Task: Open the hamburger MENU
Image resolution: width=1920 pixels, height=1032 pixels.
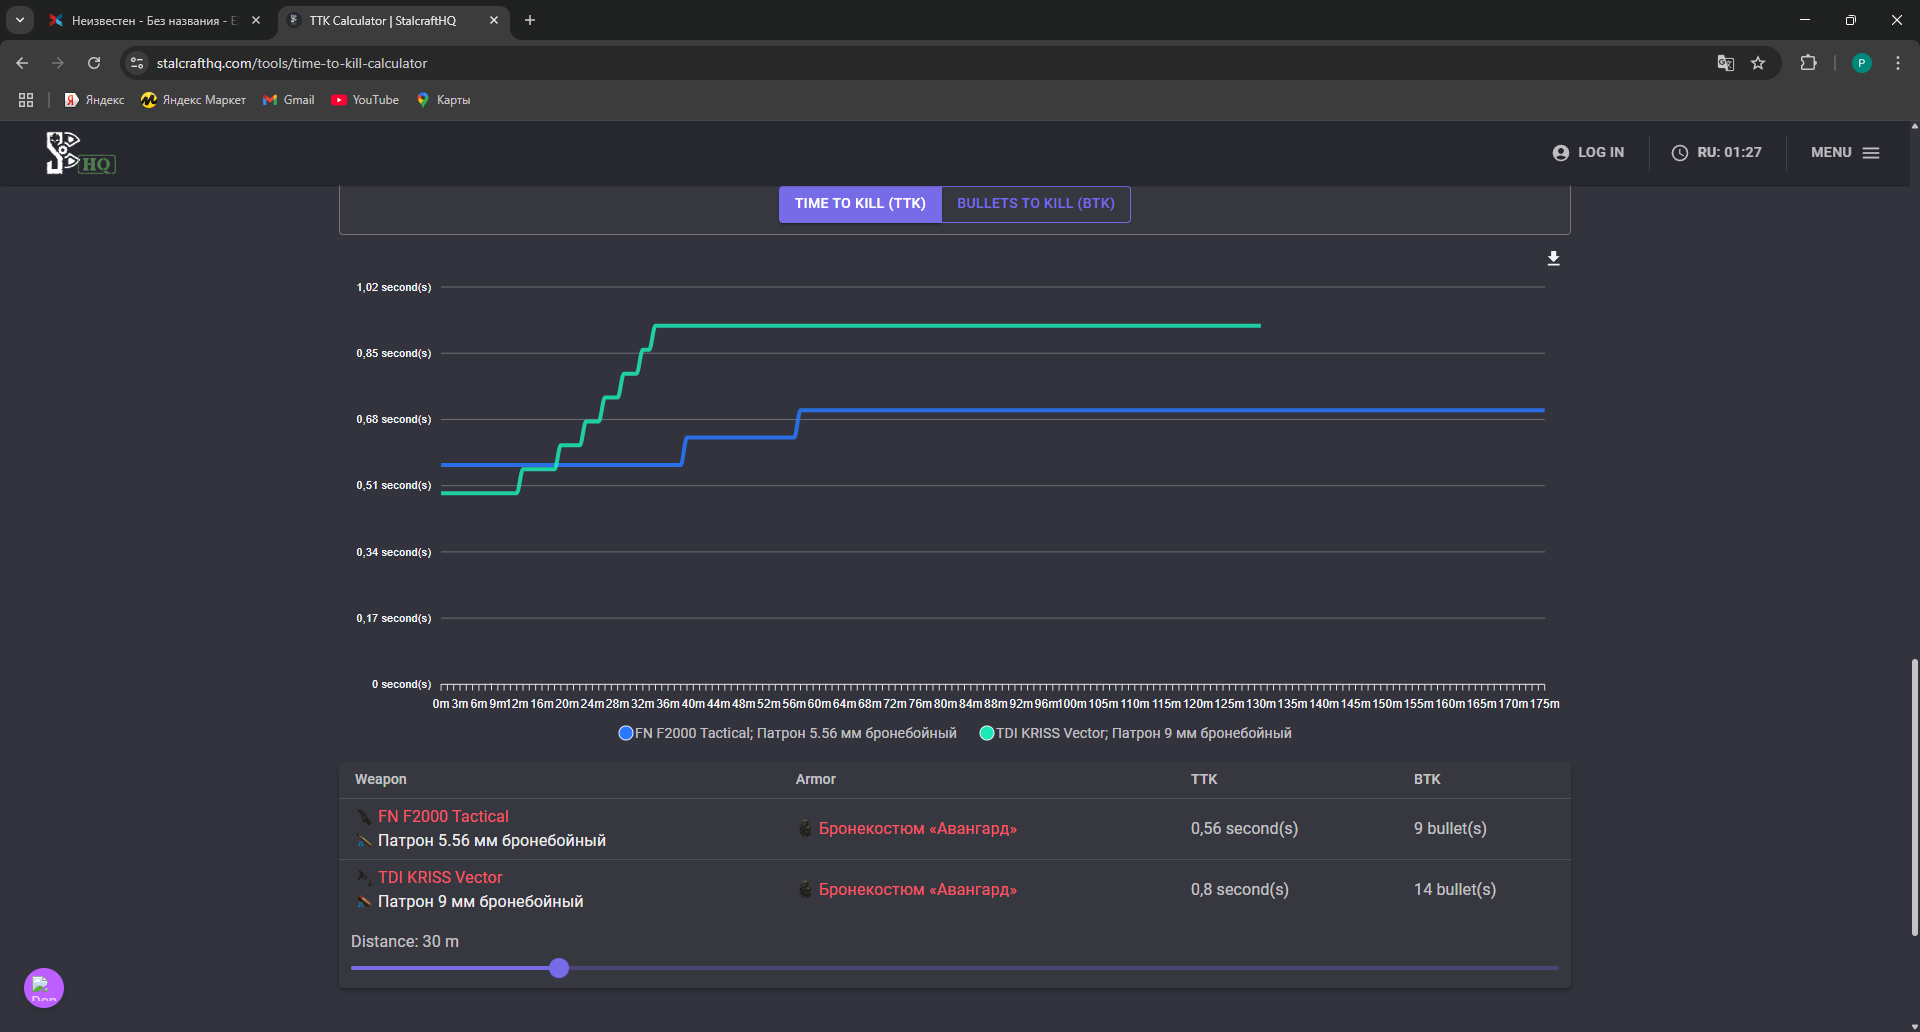Action: coord(1845,153)
